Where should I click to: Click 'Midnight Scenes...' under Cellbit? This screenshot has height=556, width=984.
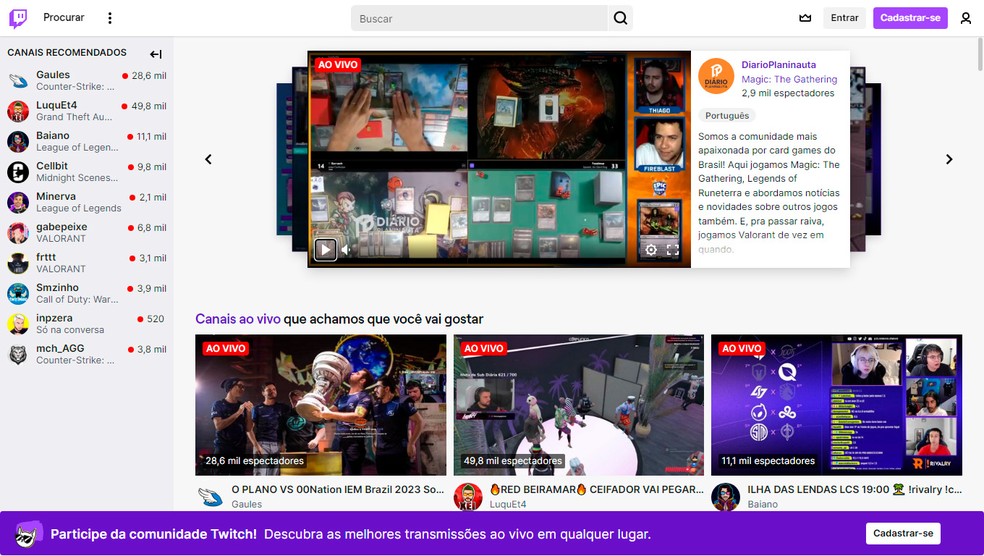click(77, 178)
